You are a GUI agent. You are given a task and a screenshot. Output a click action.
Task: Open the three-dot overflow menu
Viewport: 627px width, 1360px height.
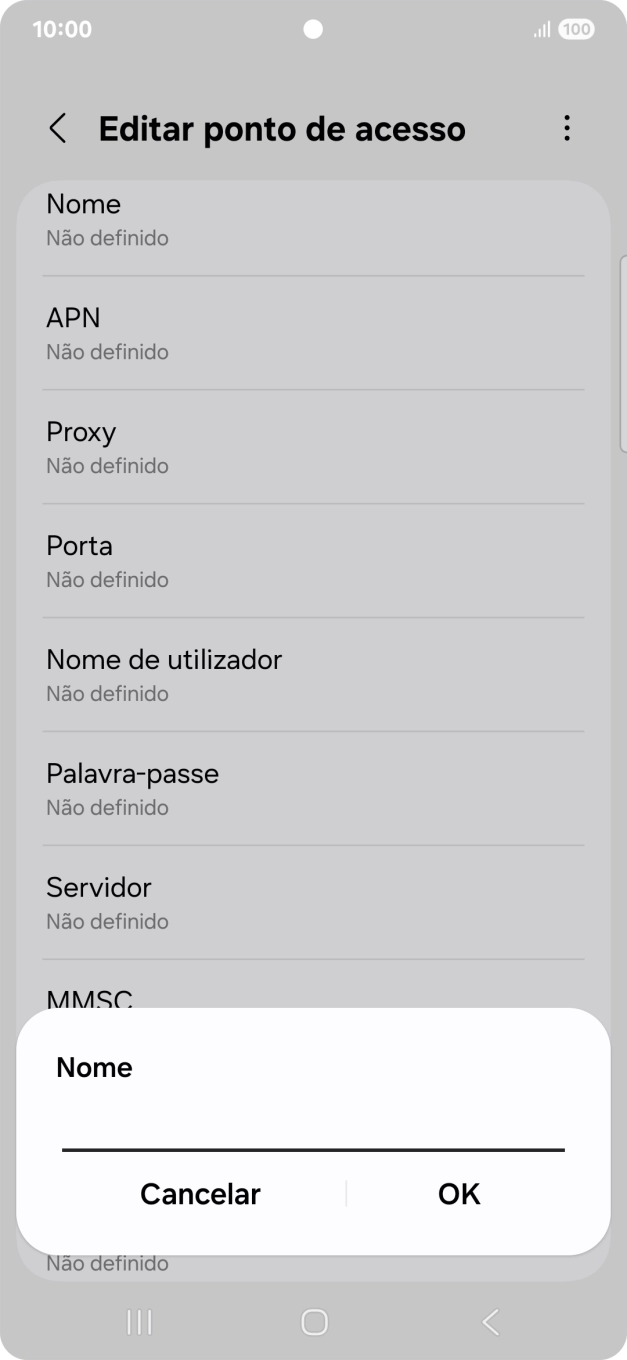tap(566, 128)
